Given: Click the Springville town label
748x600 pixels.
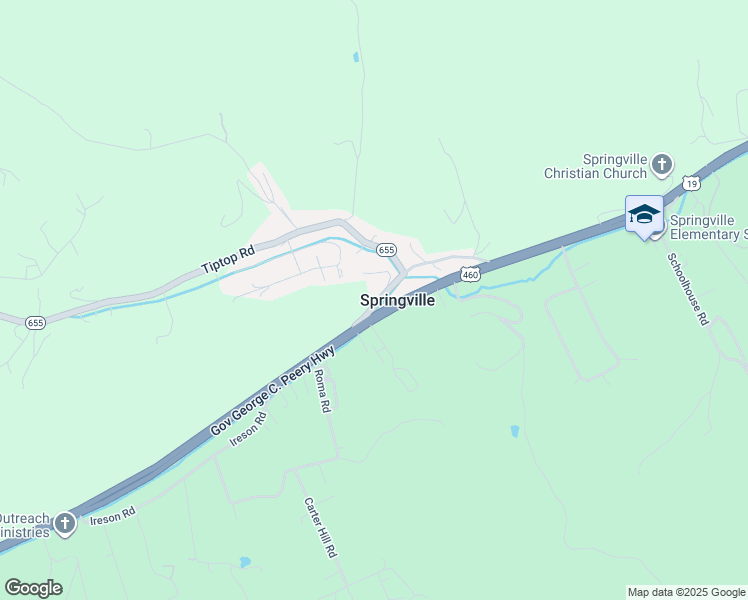Looking at the screenshot, I should pyautogui.click(x=397, y=300).
